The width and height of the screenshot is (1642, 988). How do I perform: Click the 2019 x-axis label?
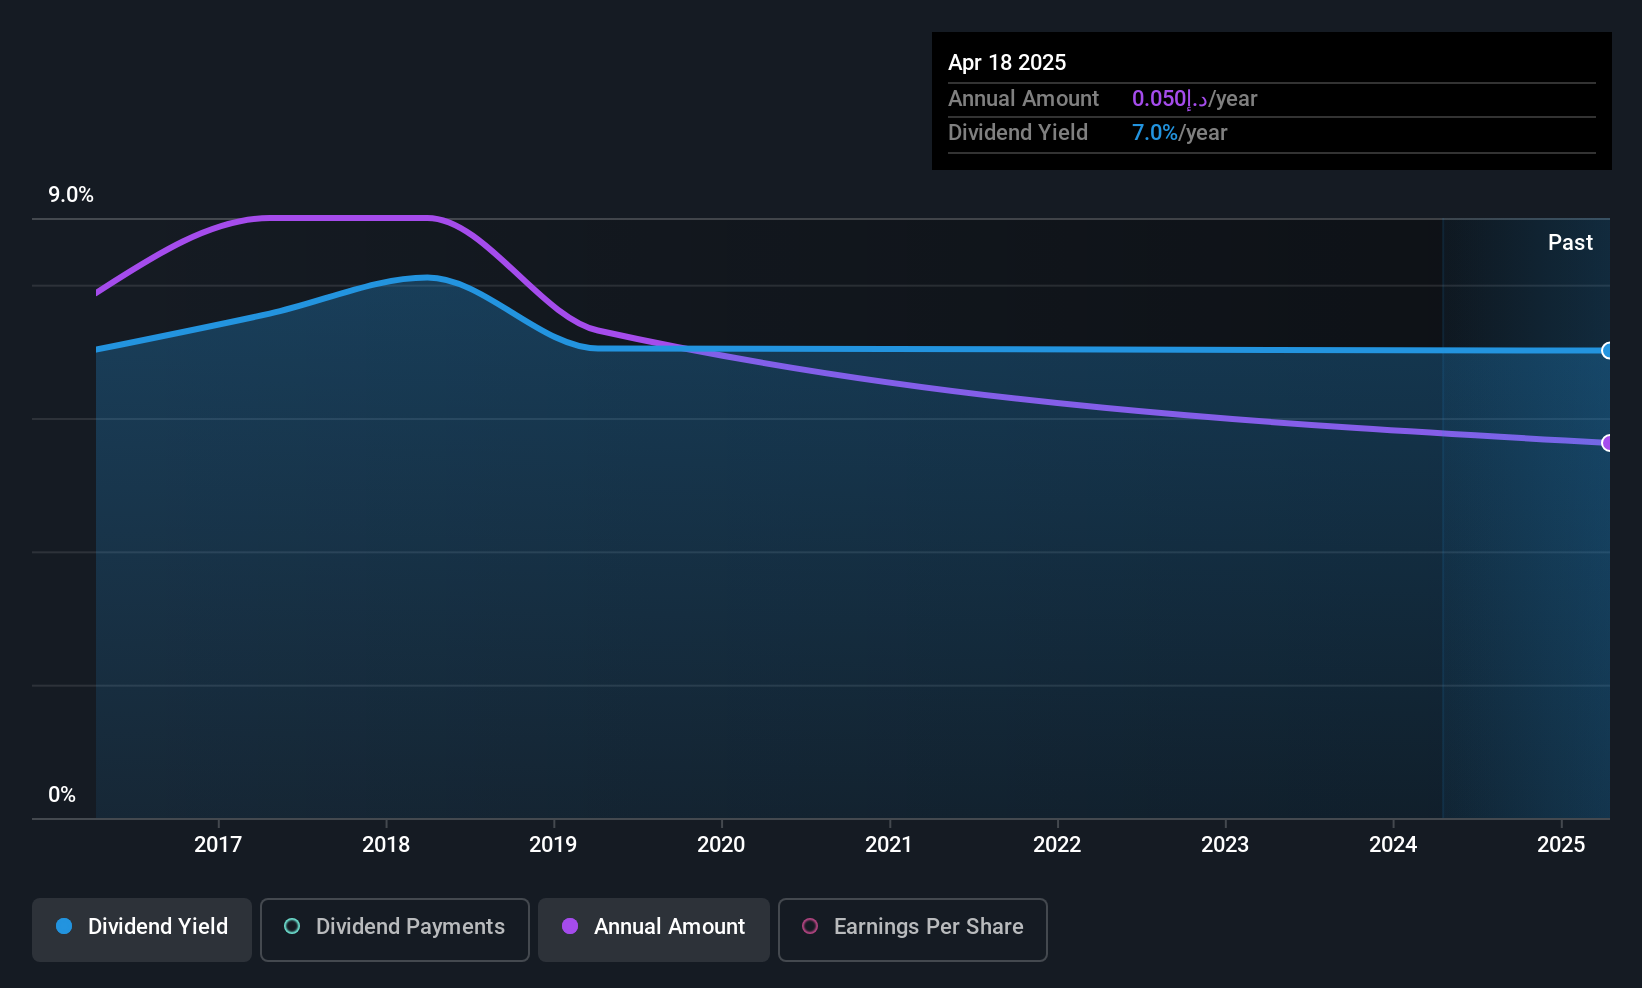pos(553,844)
